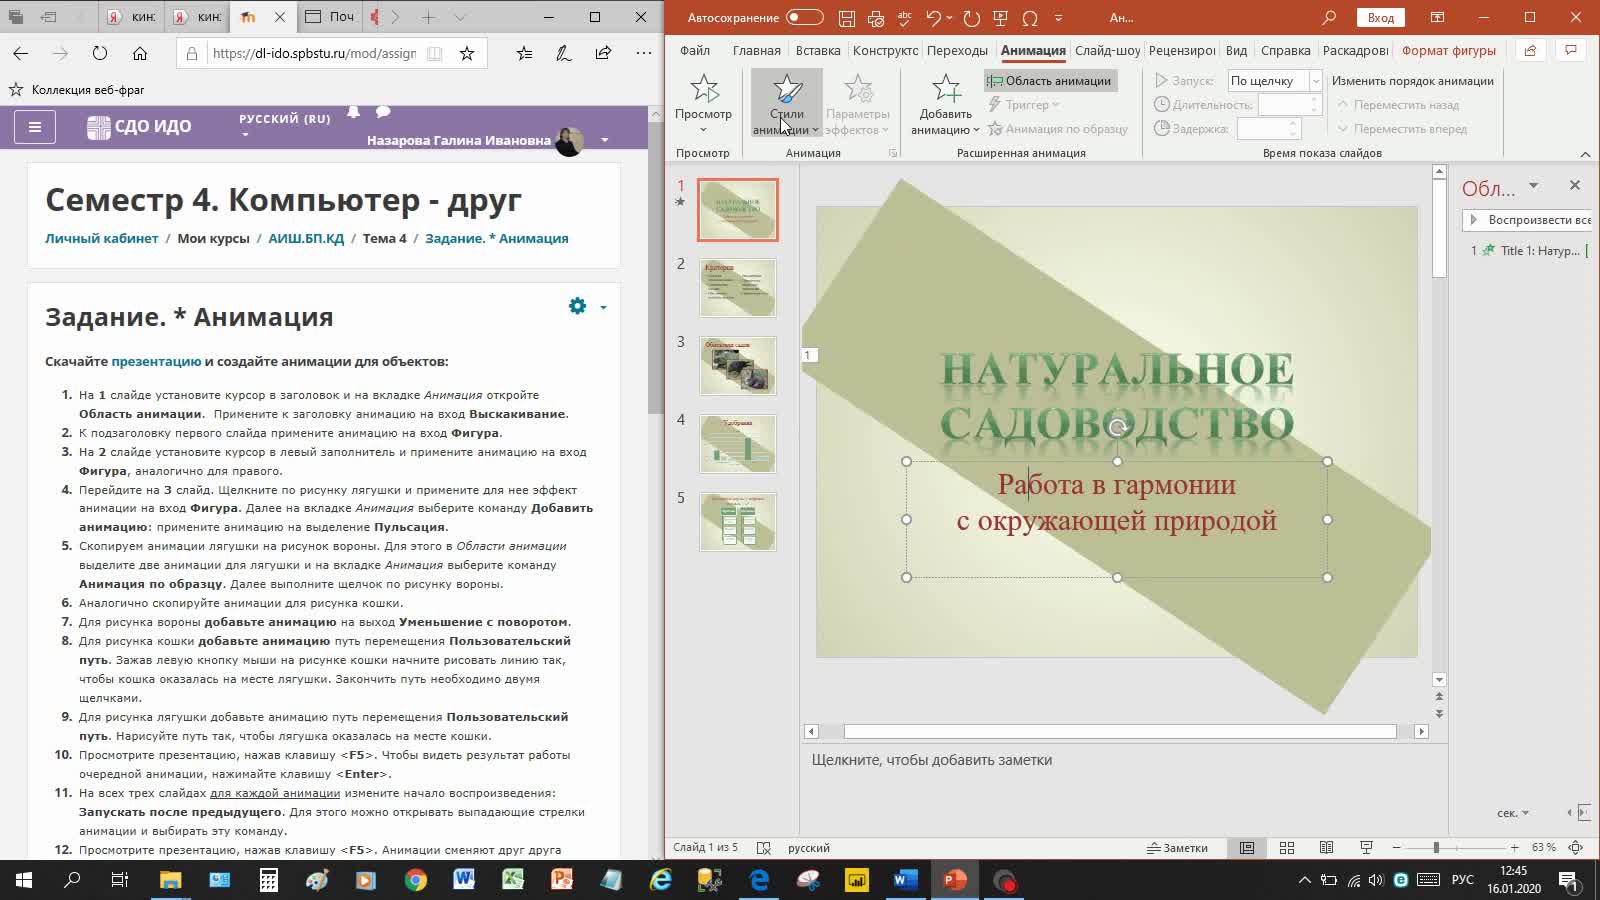This screenshot has width=1600, height=900.
Task: Click the Share icon on the ribbon
Action: pyautogui.click(x=1530, y=50)
